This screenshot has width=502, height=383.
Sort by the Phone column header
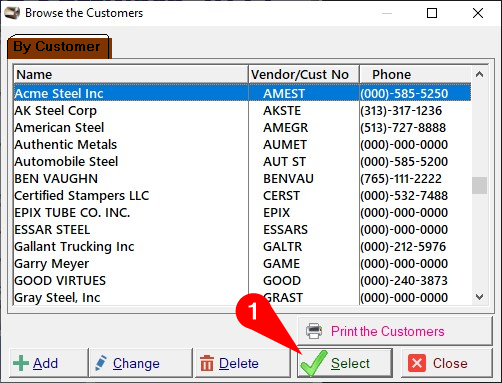(415, 74)
